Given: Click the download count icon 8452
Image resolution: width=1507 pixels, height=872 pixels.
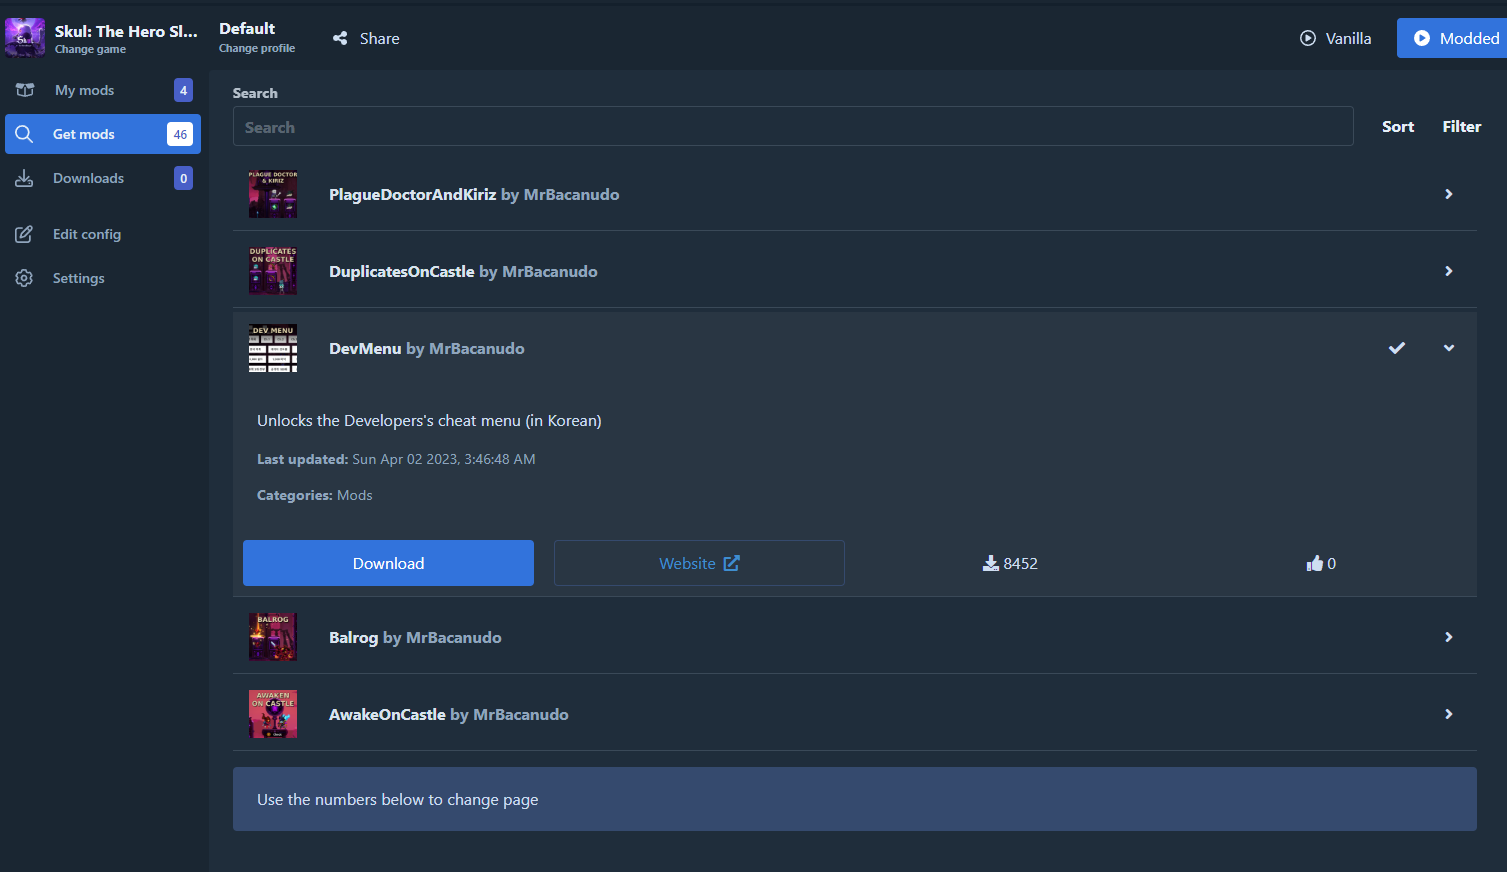Looking at the screenshot, I should pos(991,563).
